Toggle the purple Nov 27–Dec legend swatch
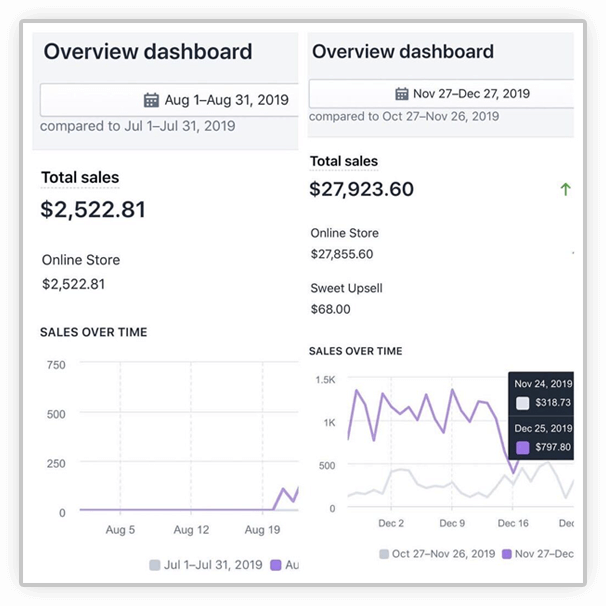 [x=506, y=553]
